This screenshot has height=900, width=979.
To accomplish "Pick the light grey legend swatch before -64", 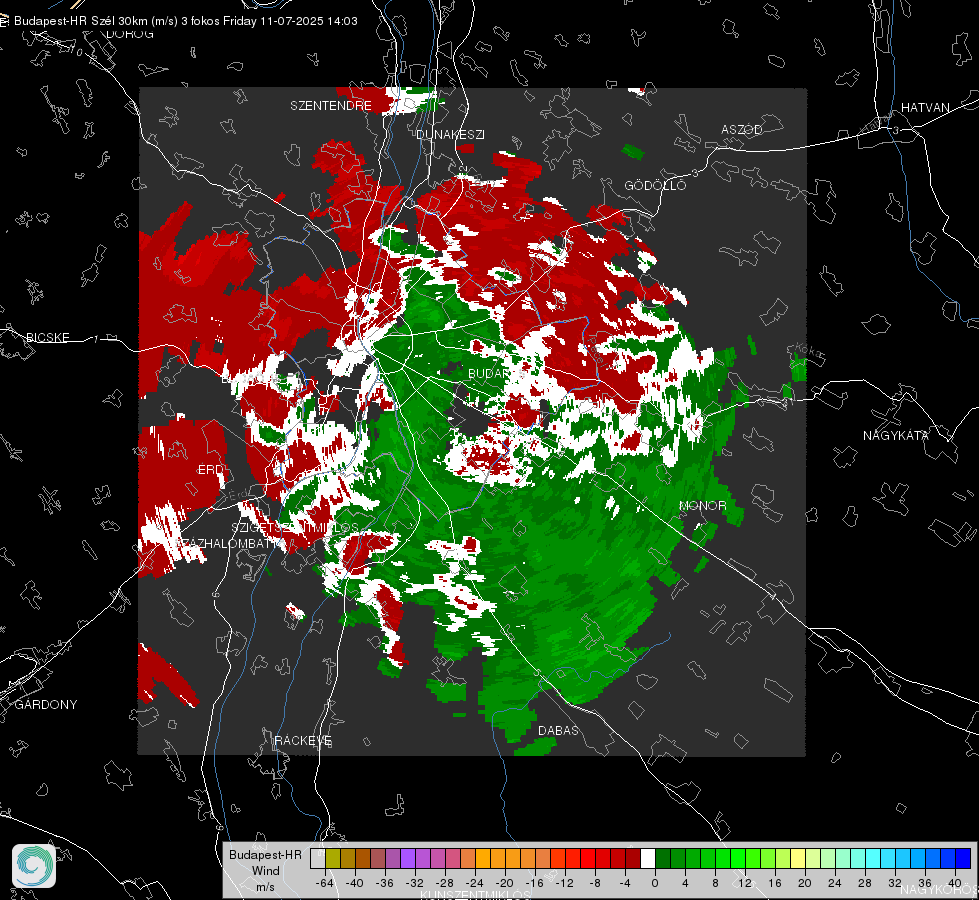I will pyautogui.click(x=318, y=858).
